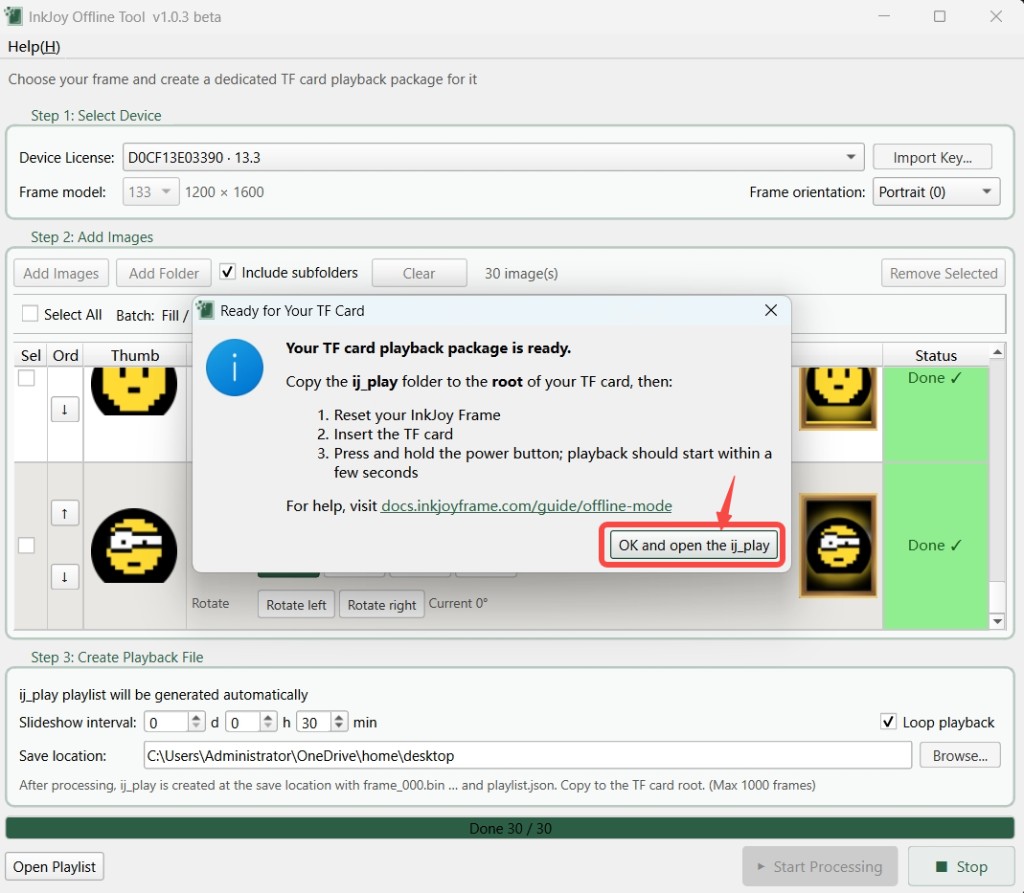Screen dimensions: 1024x893
Task: Open the Help(H) menu
Action: [x=34, y=46]
